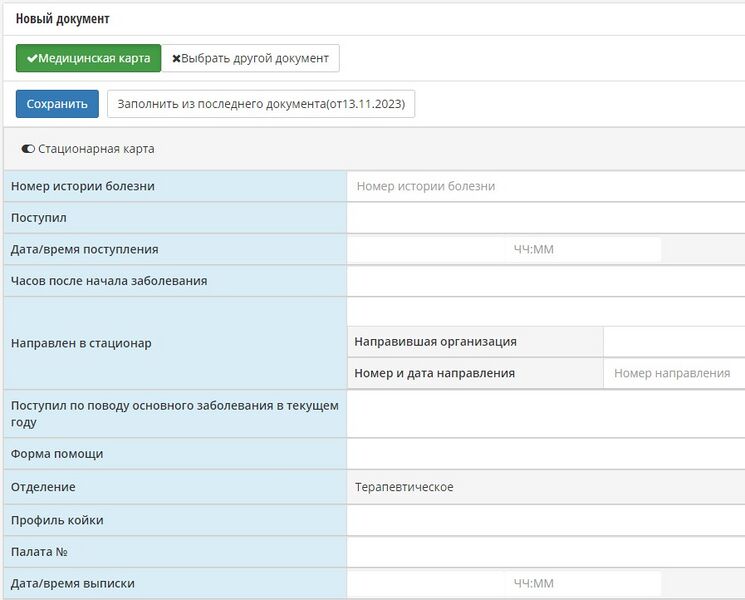Open the Форма помощи field
Viewport: 745px width, 600px height.
(x=546, y=454)
